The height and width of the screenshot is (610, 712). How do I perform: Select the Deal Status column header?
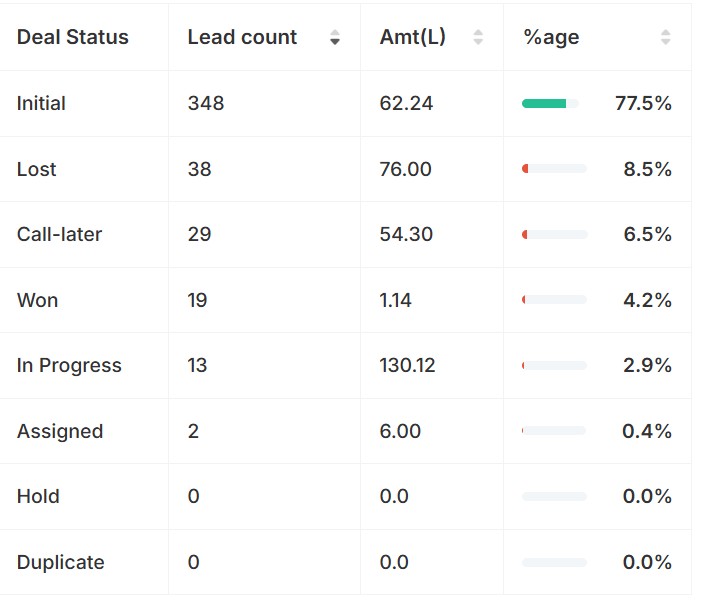[x=73, y=38]
